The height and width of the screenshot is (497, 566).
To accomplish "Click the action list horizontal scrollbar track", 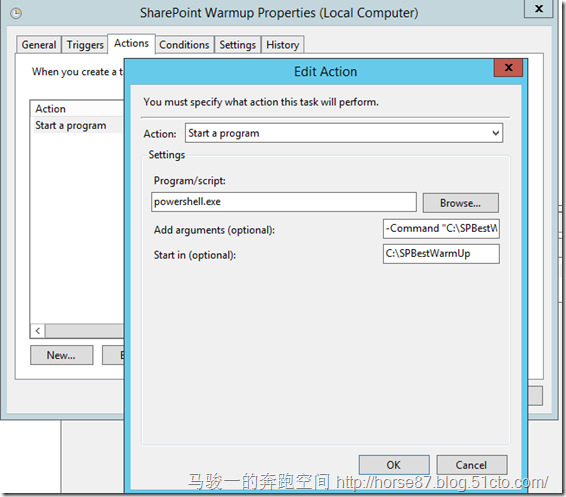I will point(84,331).
